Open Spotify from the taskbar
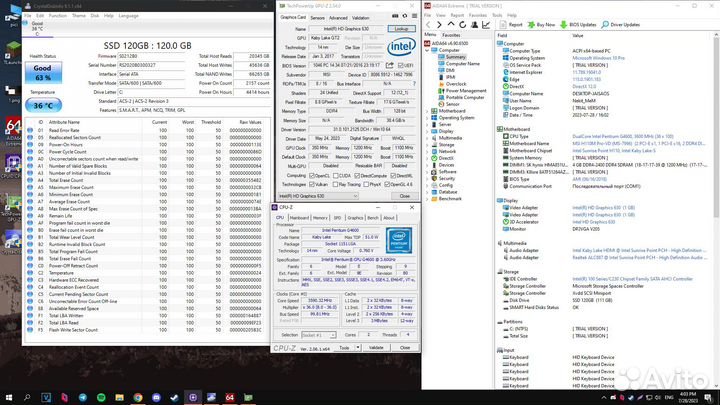720x405 pixels. click(101, 397)
